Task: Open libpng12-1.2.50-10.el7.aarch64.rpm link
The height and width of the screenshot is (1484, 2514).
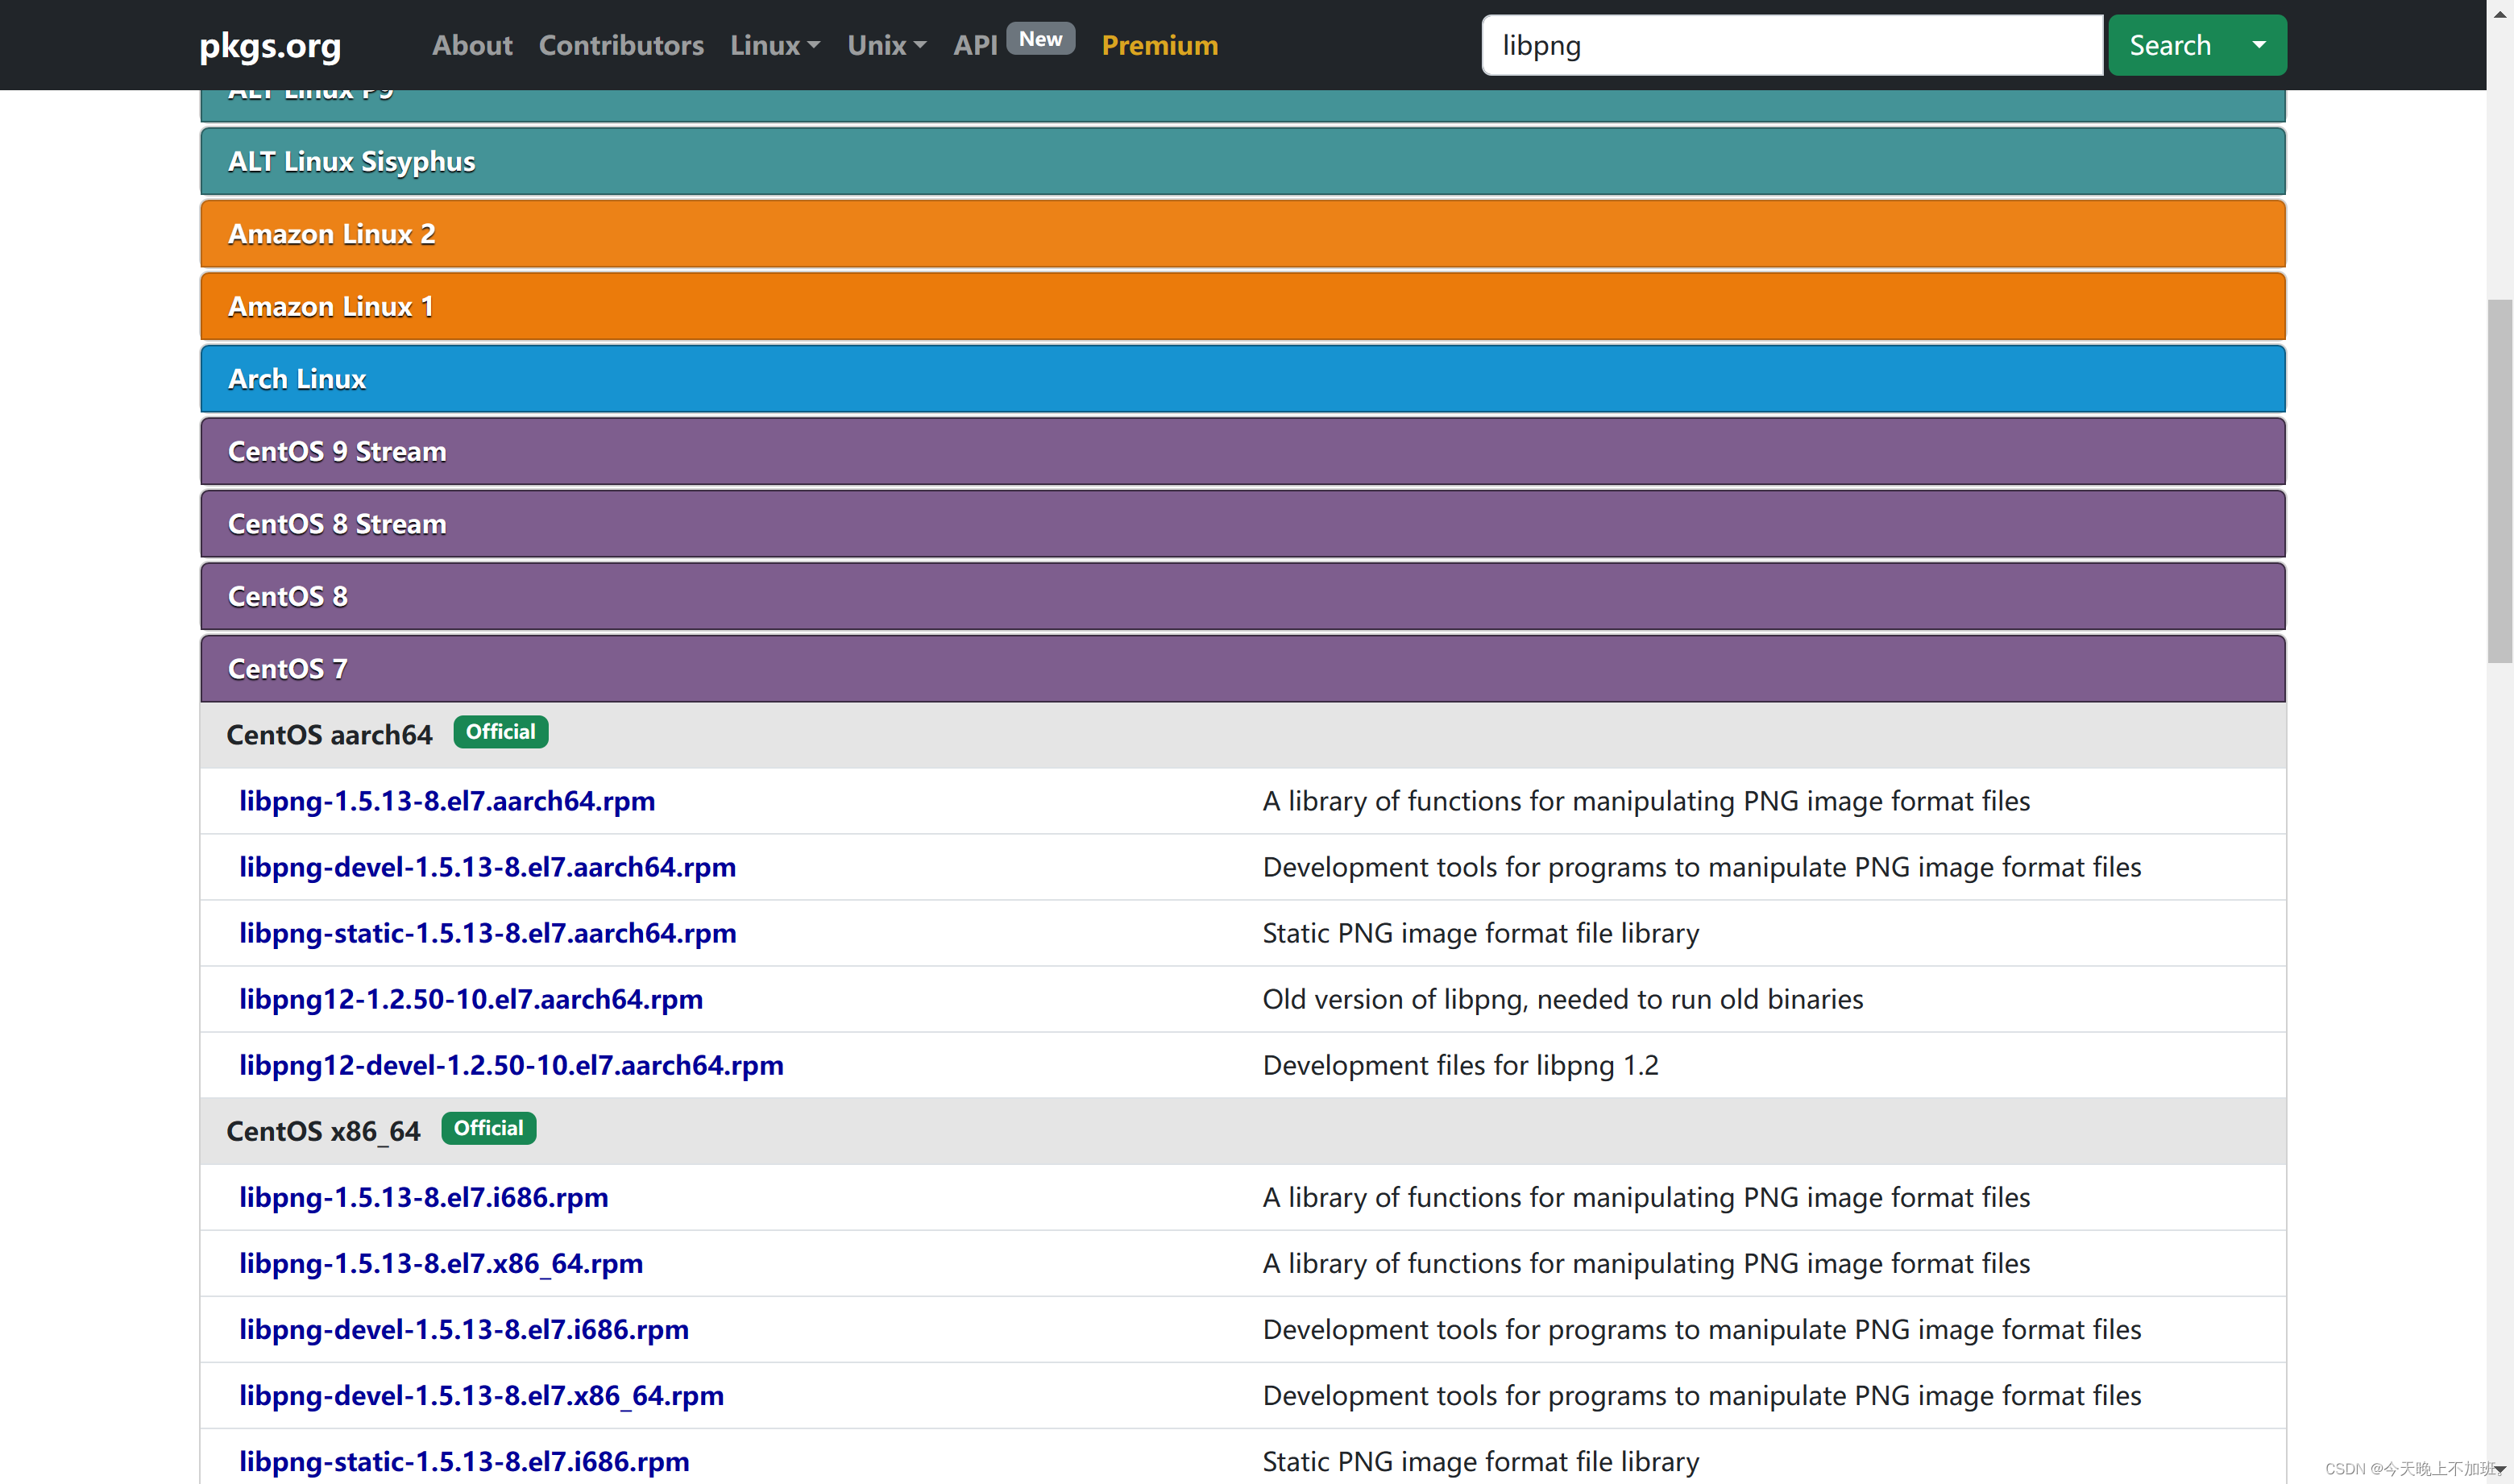Action: point(471,999)
